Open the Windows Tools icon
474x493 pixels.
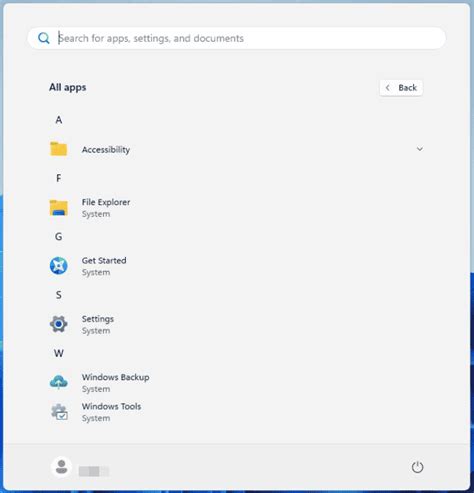click(59, 412)
